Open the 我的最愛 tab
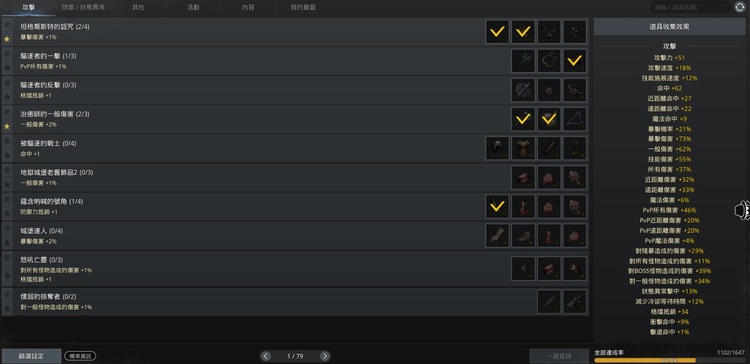The height and width of the screenshot is (364, 750). click(303, 8)
